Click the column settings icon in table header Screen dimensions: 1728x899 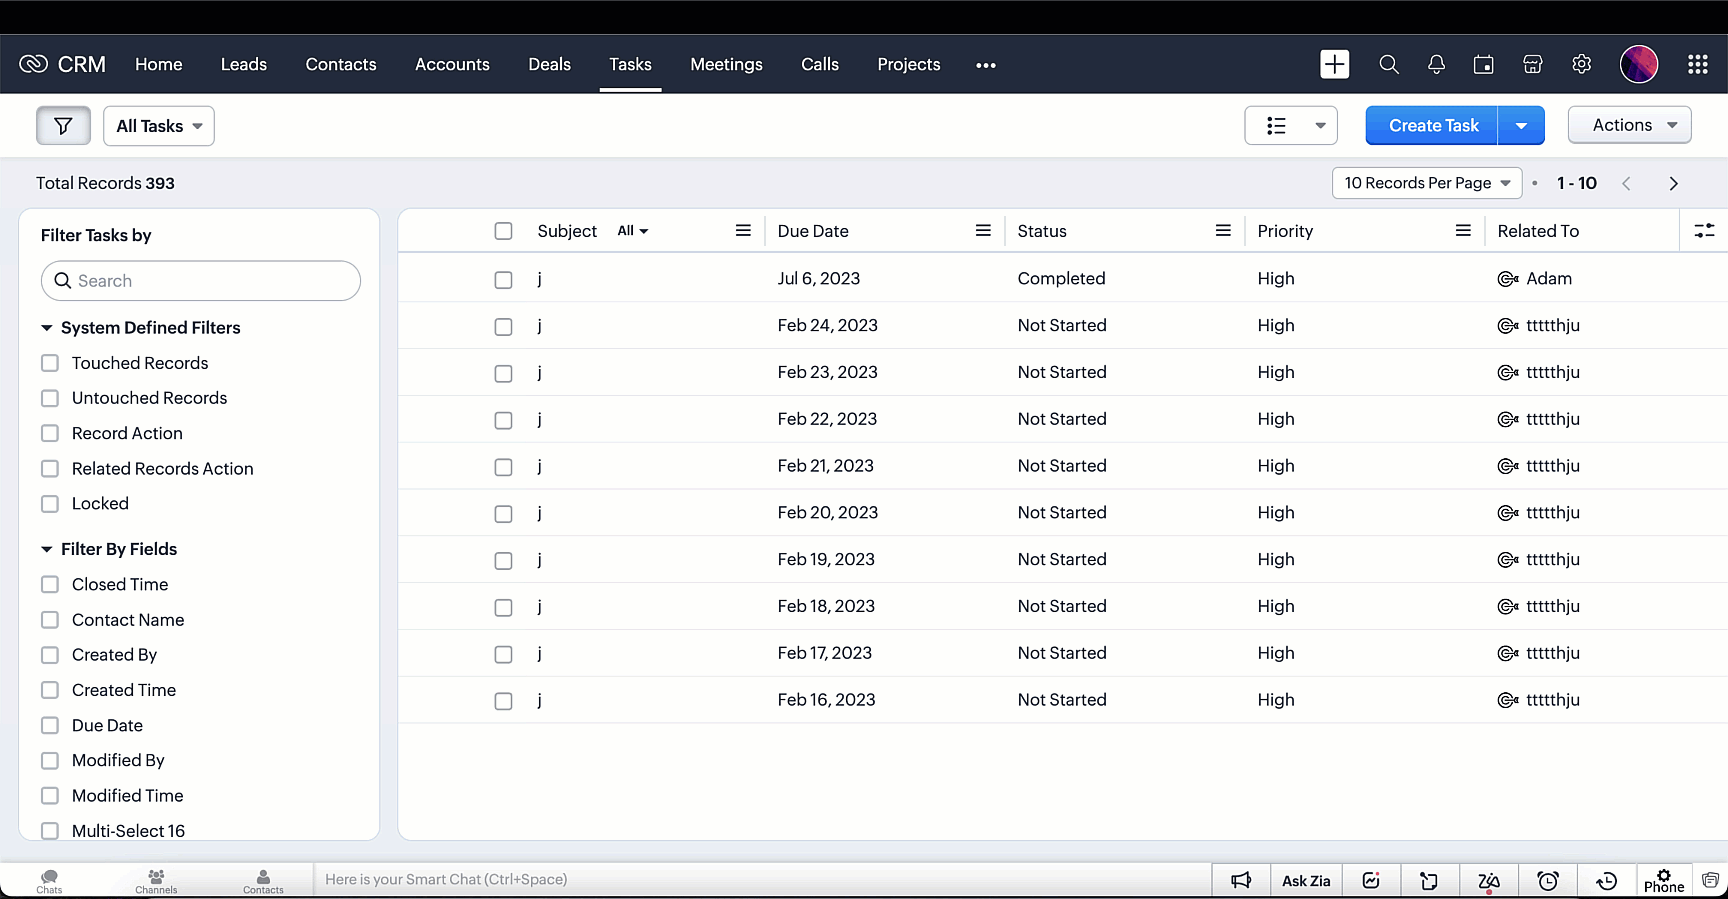1704,231
